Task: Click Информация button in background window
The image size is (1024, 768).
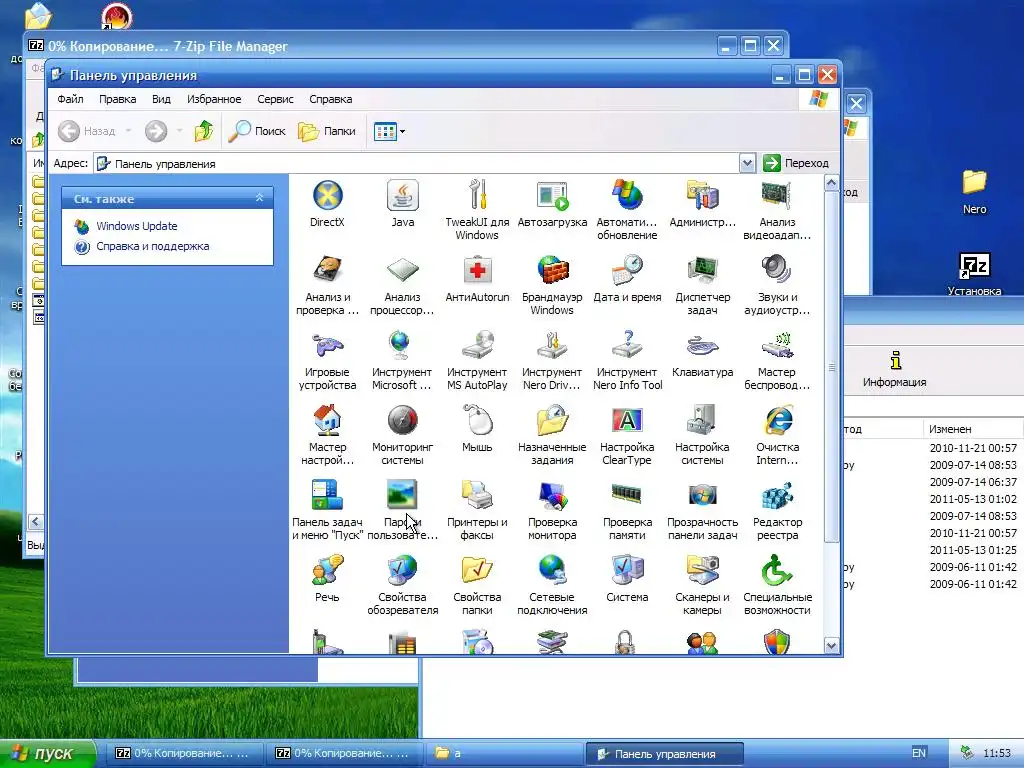Action: coord(895,369)
